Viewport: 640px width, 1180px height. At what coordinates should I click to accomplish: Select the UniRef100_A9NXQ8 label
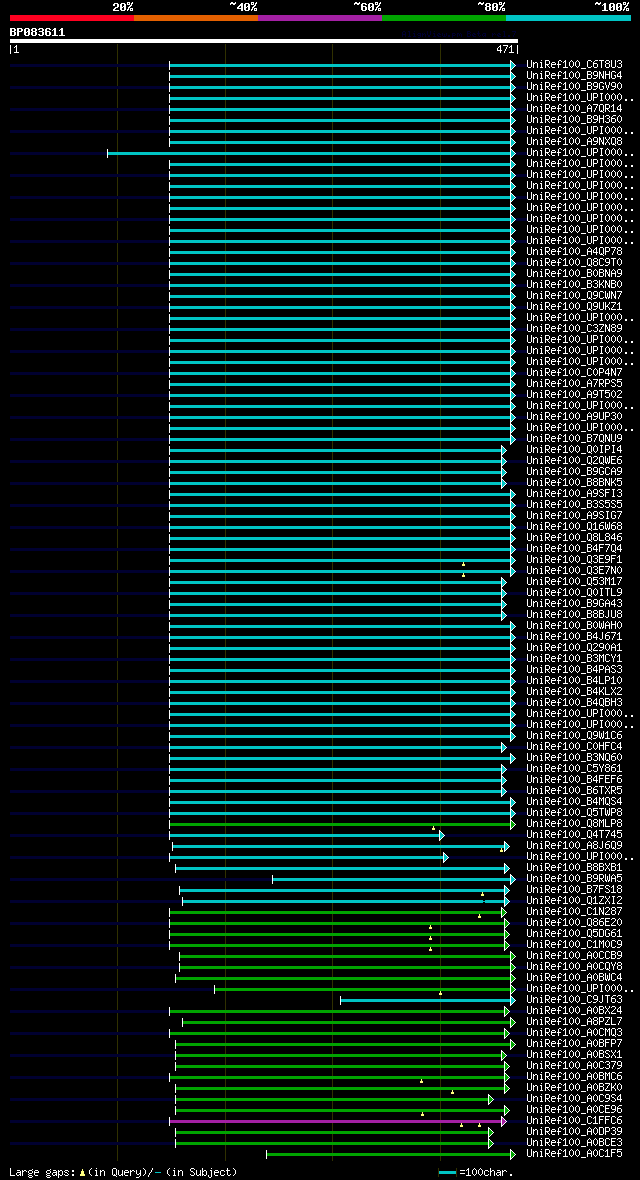[574, 141]
